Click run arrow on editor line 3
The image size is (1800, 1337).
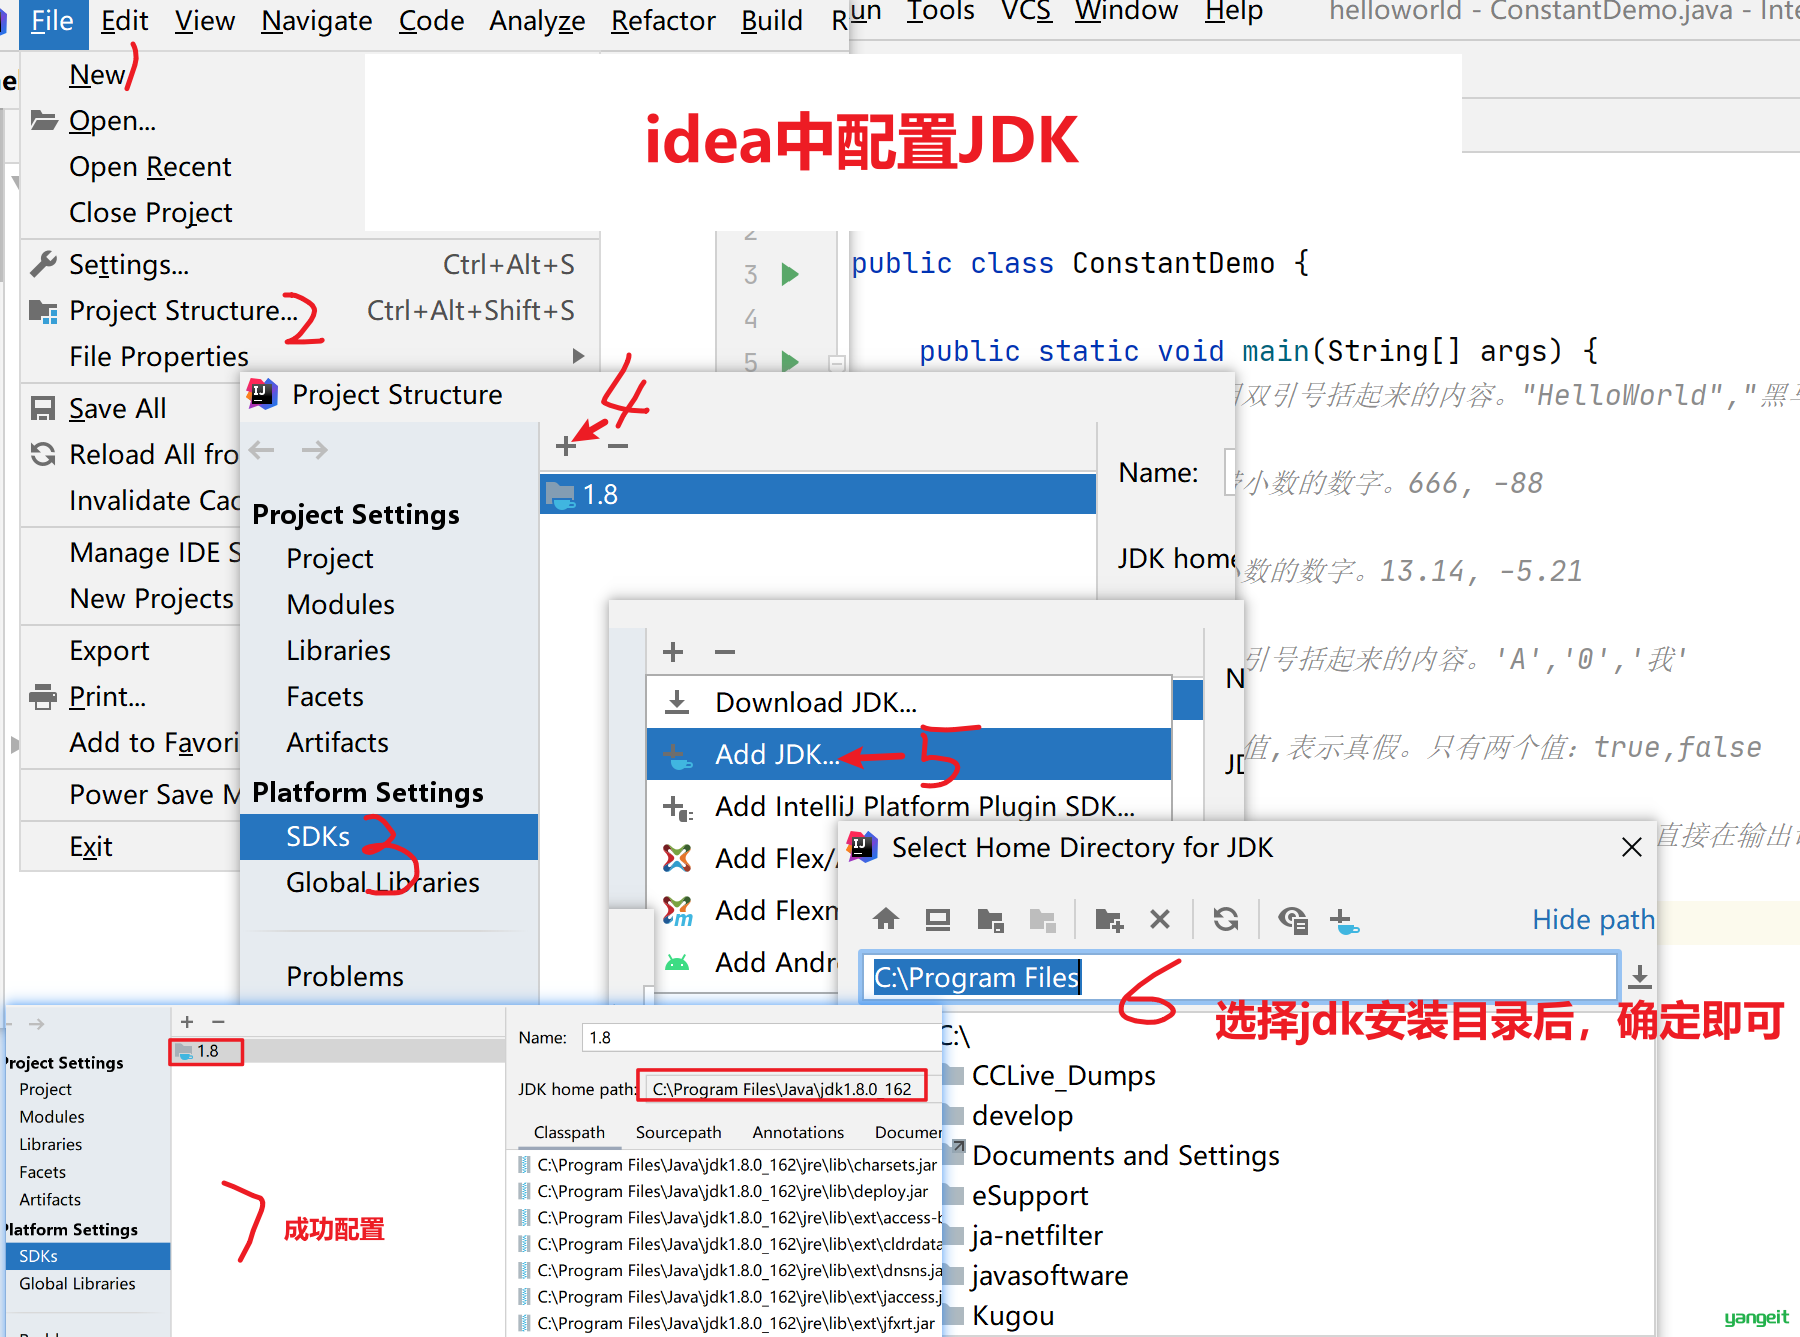[790, 274]
